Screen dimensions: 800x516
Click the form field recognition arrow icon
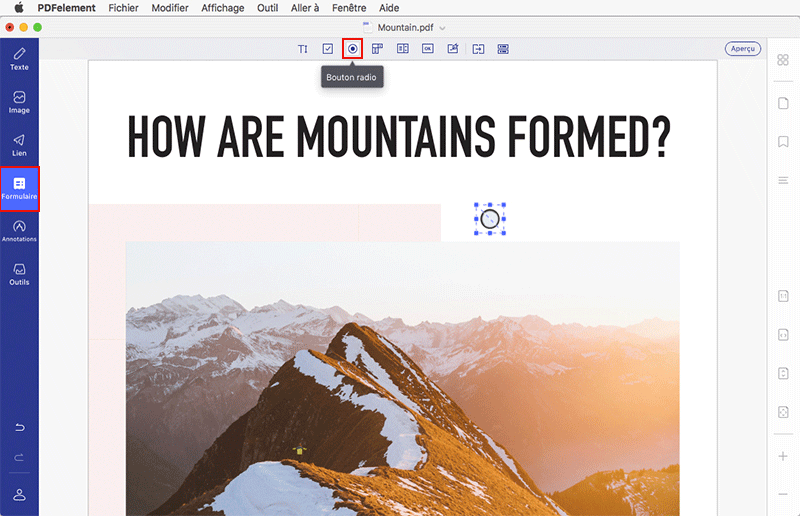point(478,49)
